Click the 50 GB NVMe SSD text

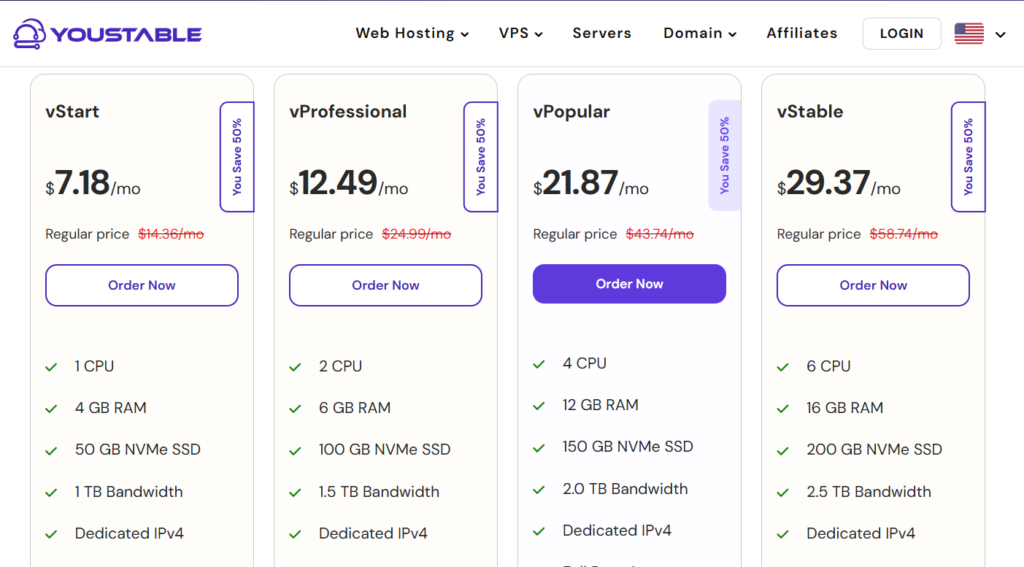(138, 450)
